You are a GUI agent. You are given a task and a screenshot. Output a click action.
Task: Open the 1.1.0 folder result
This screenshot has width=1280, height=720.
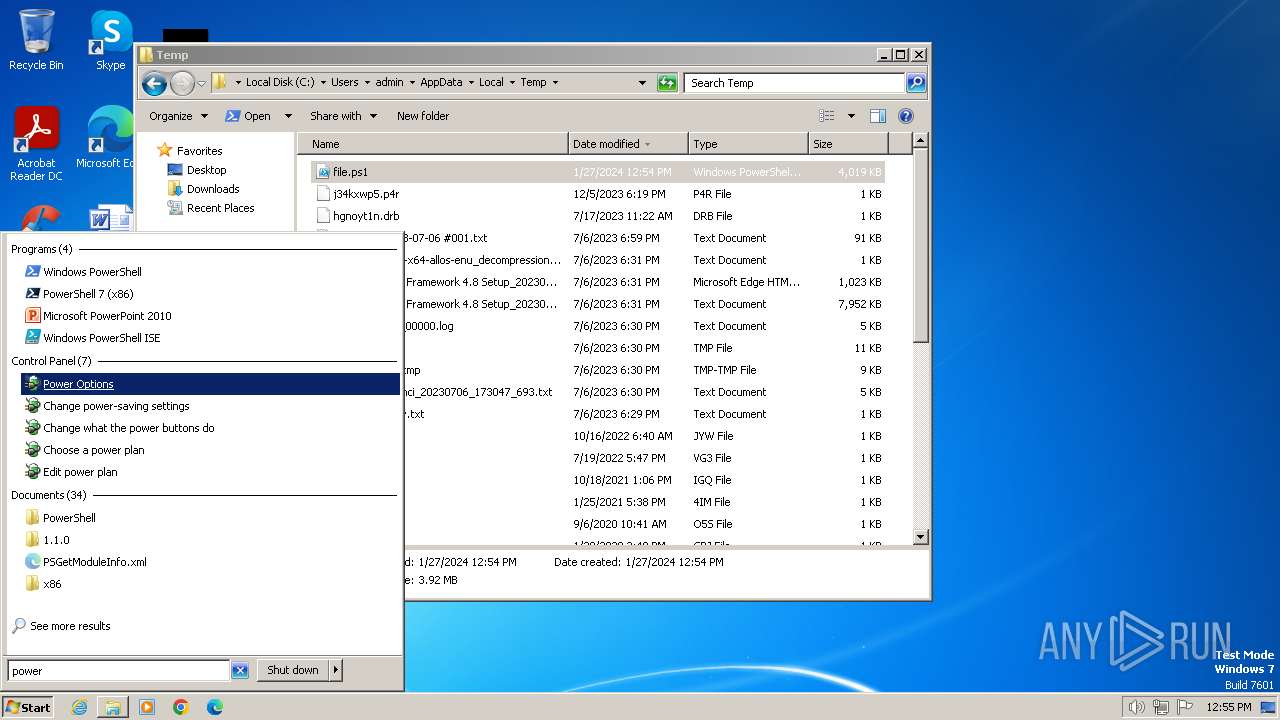coord(56,540)
